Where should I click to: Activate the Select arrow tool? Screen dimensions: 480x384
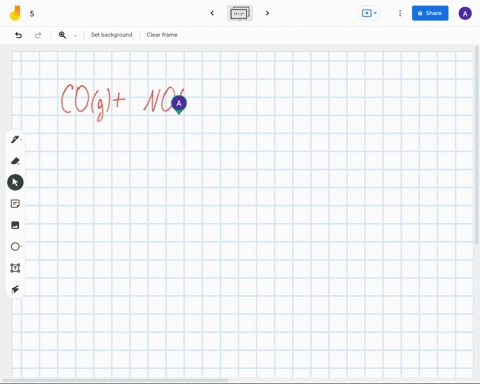[x=15, y=182]
